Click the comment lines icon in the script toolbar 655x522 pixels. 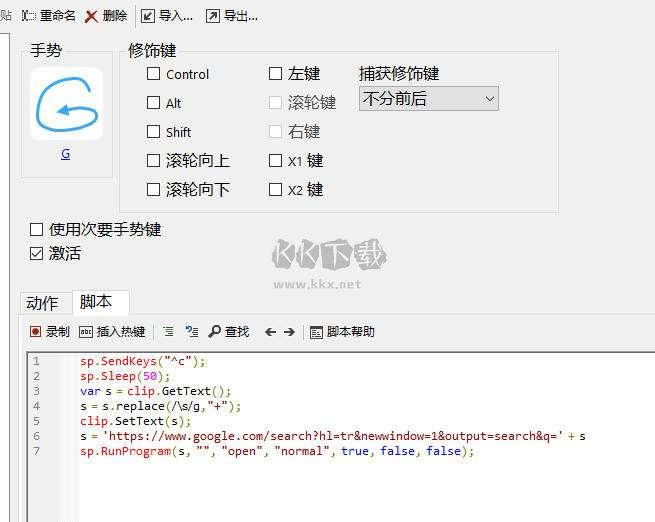[192, 332]
